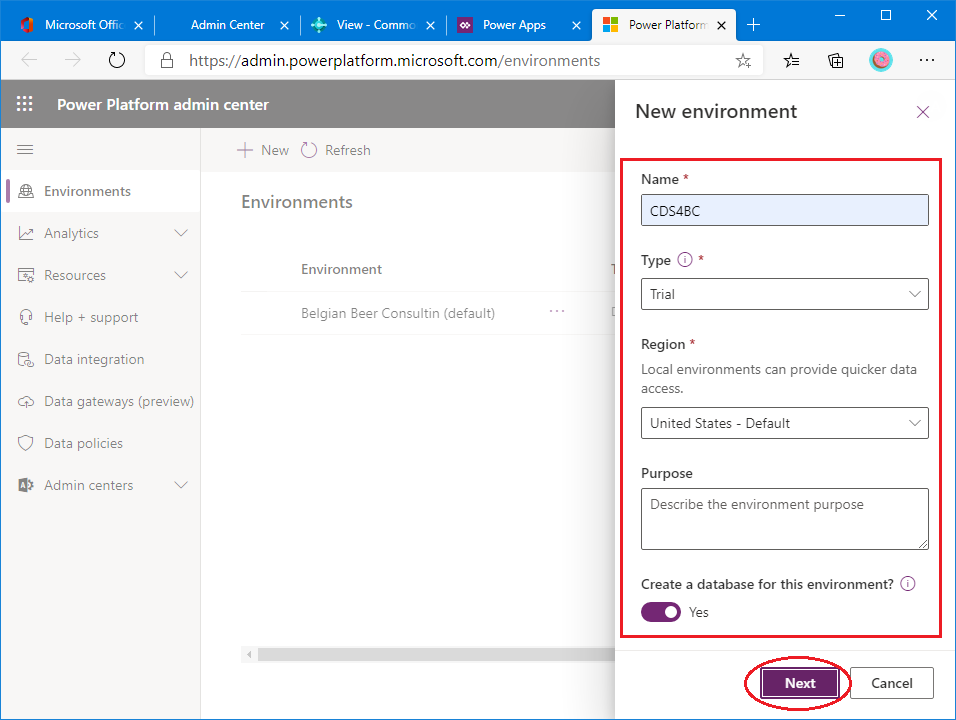Open more options for Belgian Beer Consultin

(x=557, y=312)
